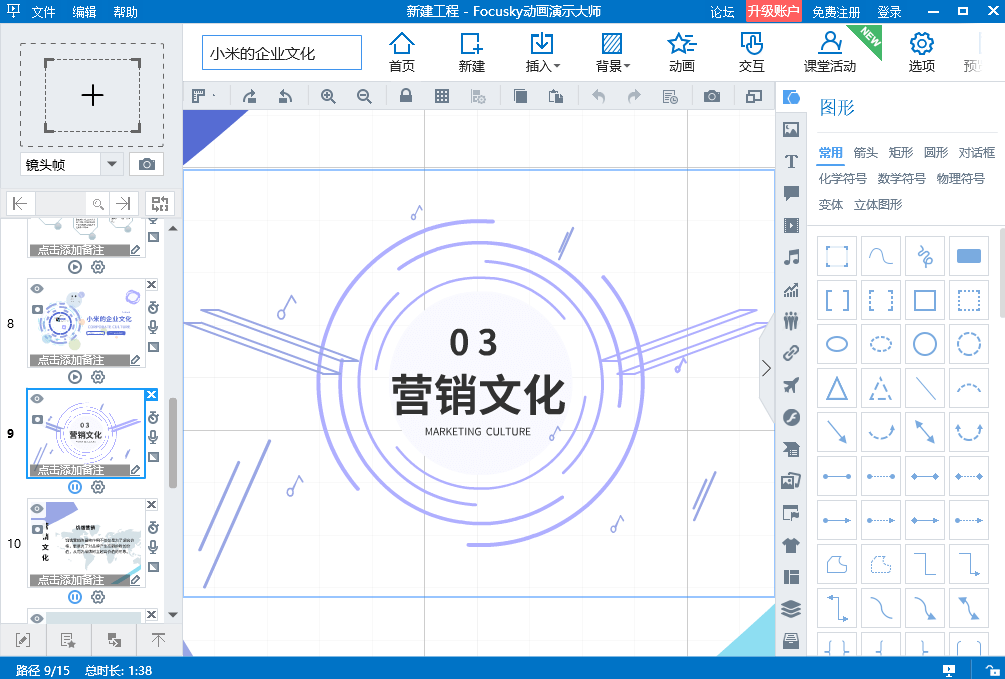Switch to the 对话框 shapes tab
Screen dimensions: 1005x679
pyautogui.click(x=977, y=153)
